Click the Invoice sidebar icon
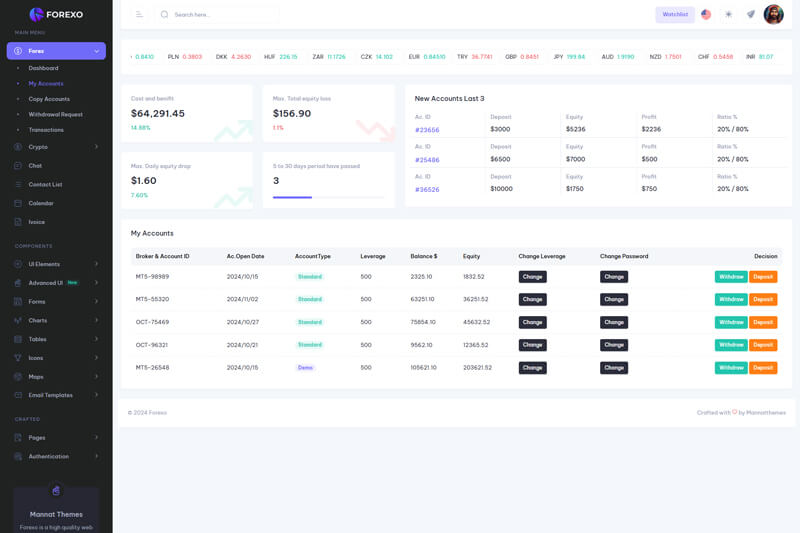This screenshot has width=800, height=533. tap(18, 222)
